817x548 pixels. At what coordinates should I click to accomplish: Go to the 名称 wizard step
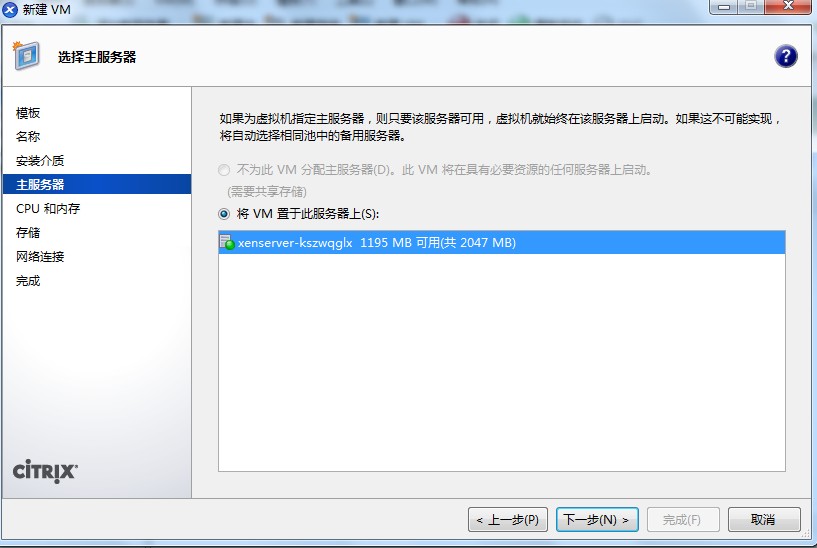coord(28,136)
